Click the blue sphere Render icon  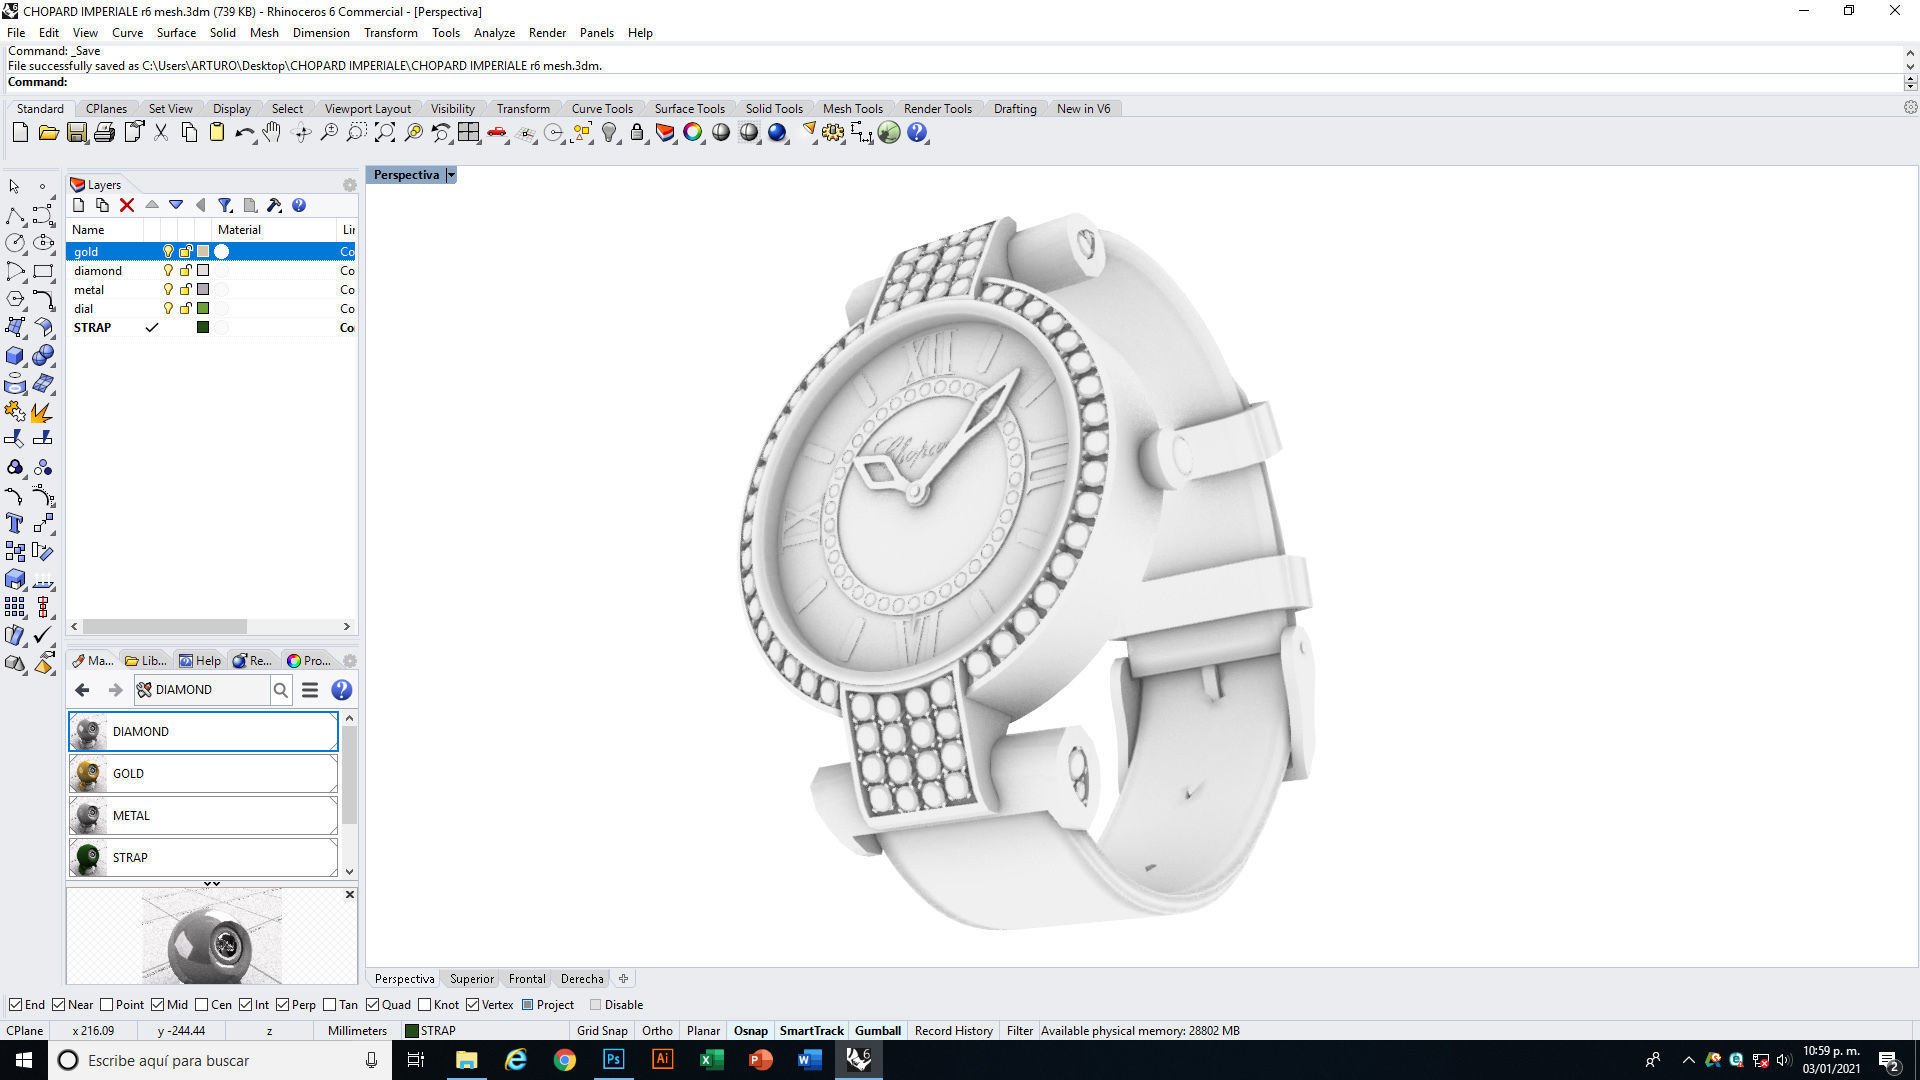[x=777, y=132]
